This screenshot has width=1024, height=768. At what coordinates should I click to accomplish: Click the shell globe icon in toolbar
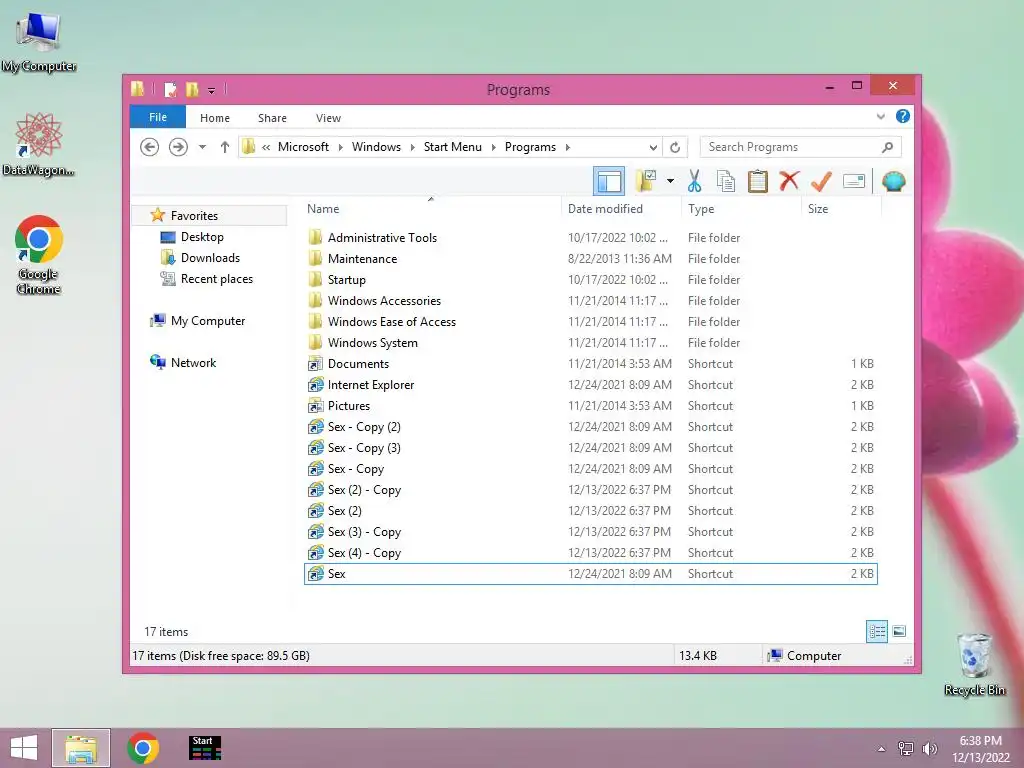[x=893, y=181]
